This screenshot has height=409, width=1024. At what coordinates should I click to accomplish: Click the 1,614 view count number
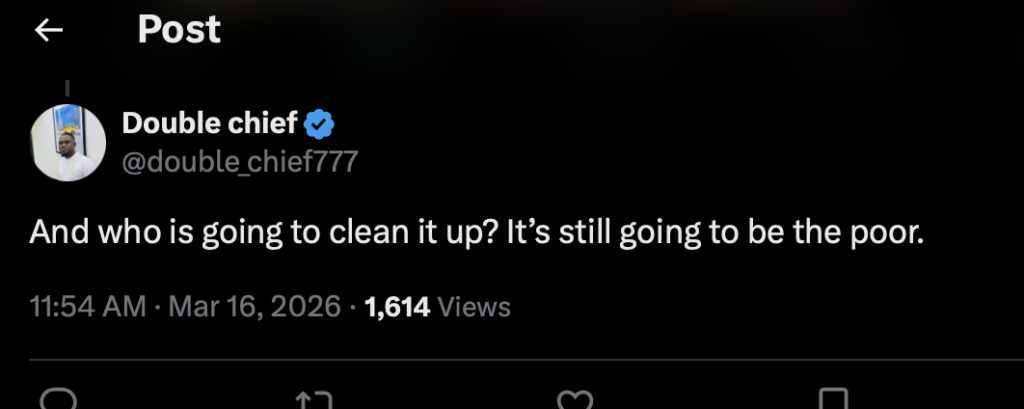397,306
